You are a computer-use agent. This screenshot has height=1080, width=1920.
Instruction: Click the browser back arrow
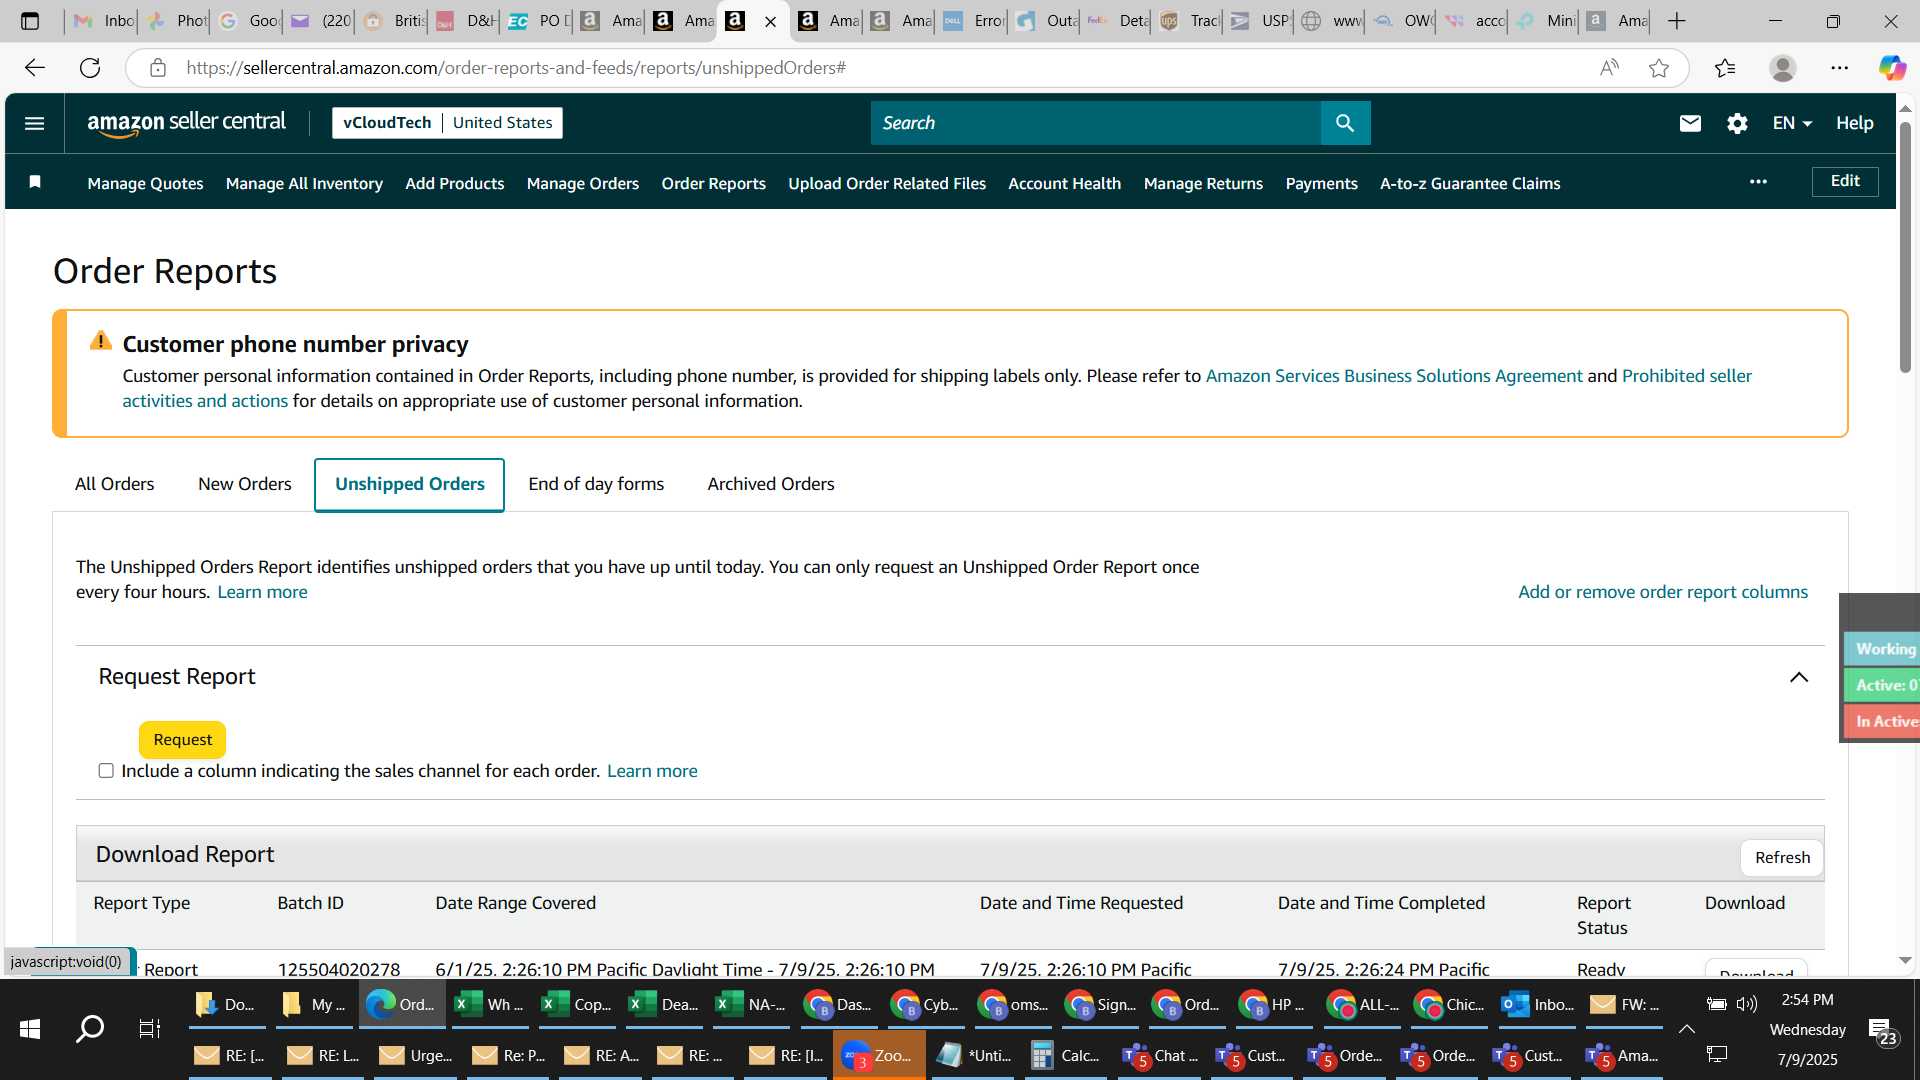tap(35, 68)
